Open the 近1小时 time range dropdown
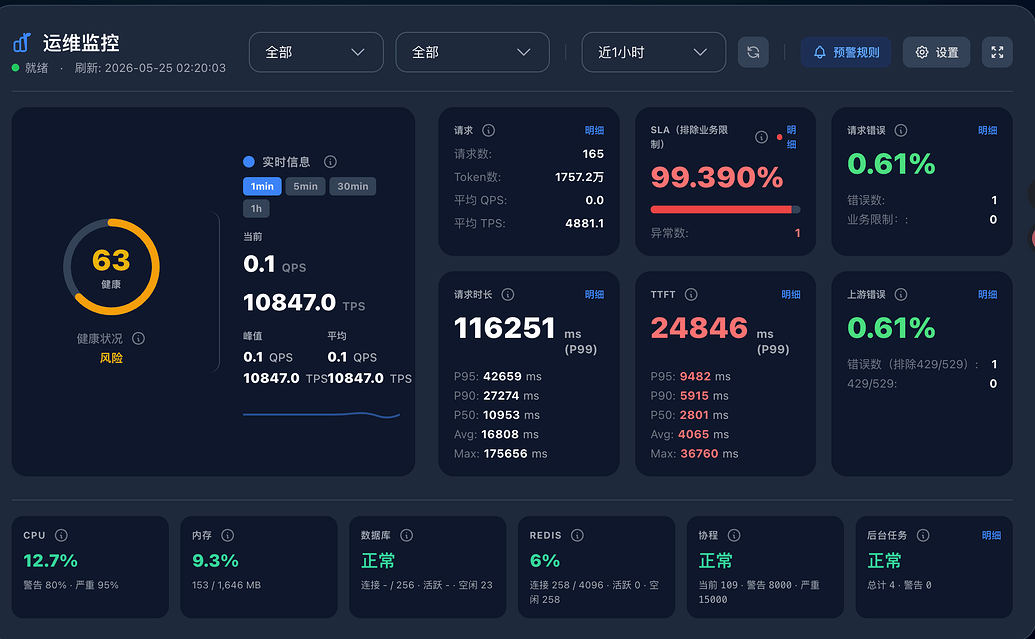Image resolution: width=1035 pixels, height=639 pixels. (x=653, y=52)
